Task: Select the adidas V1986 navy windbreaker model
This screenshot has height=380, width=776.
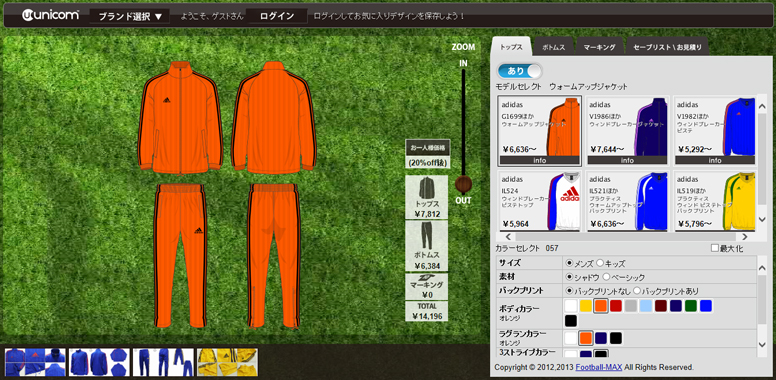Action: point(628,130)
